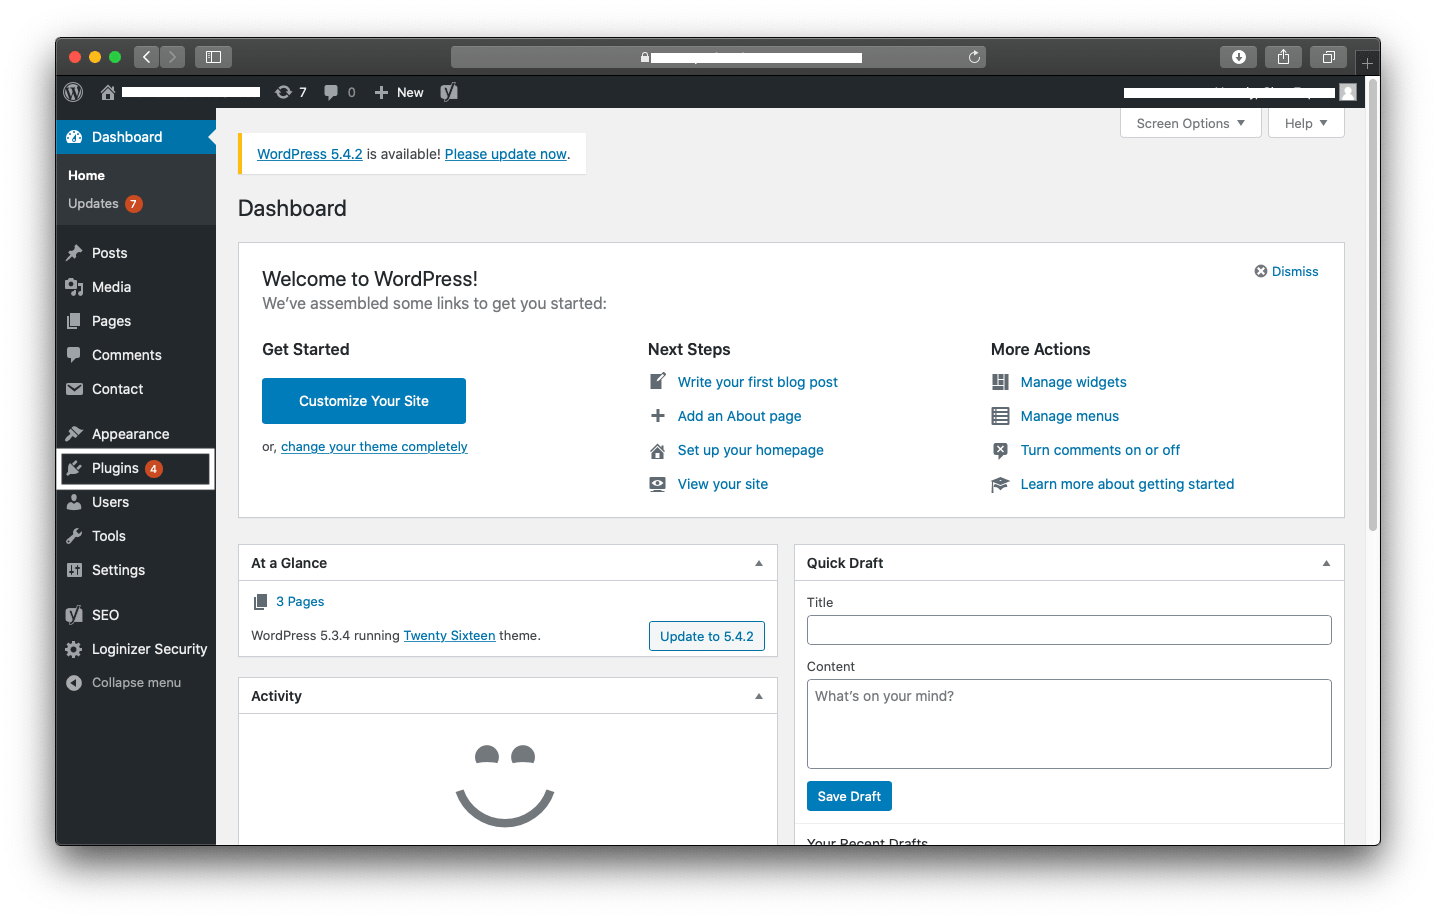Open the 3 Pages link

tap(300, 602)
